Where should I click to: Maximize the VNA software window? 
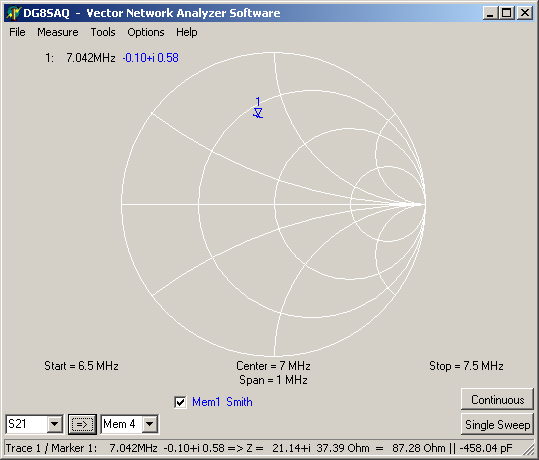pyautogui.click(x=507, y=13)
